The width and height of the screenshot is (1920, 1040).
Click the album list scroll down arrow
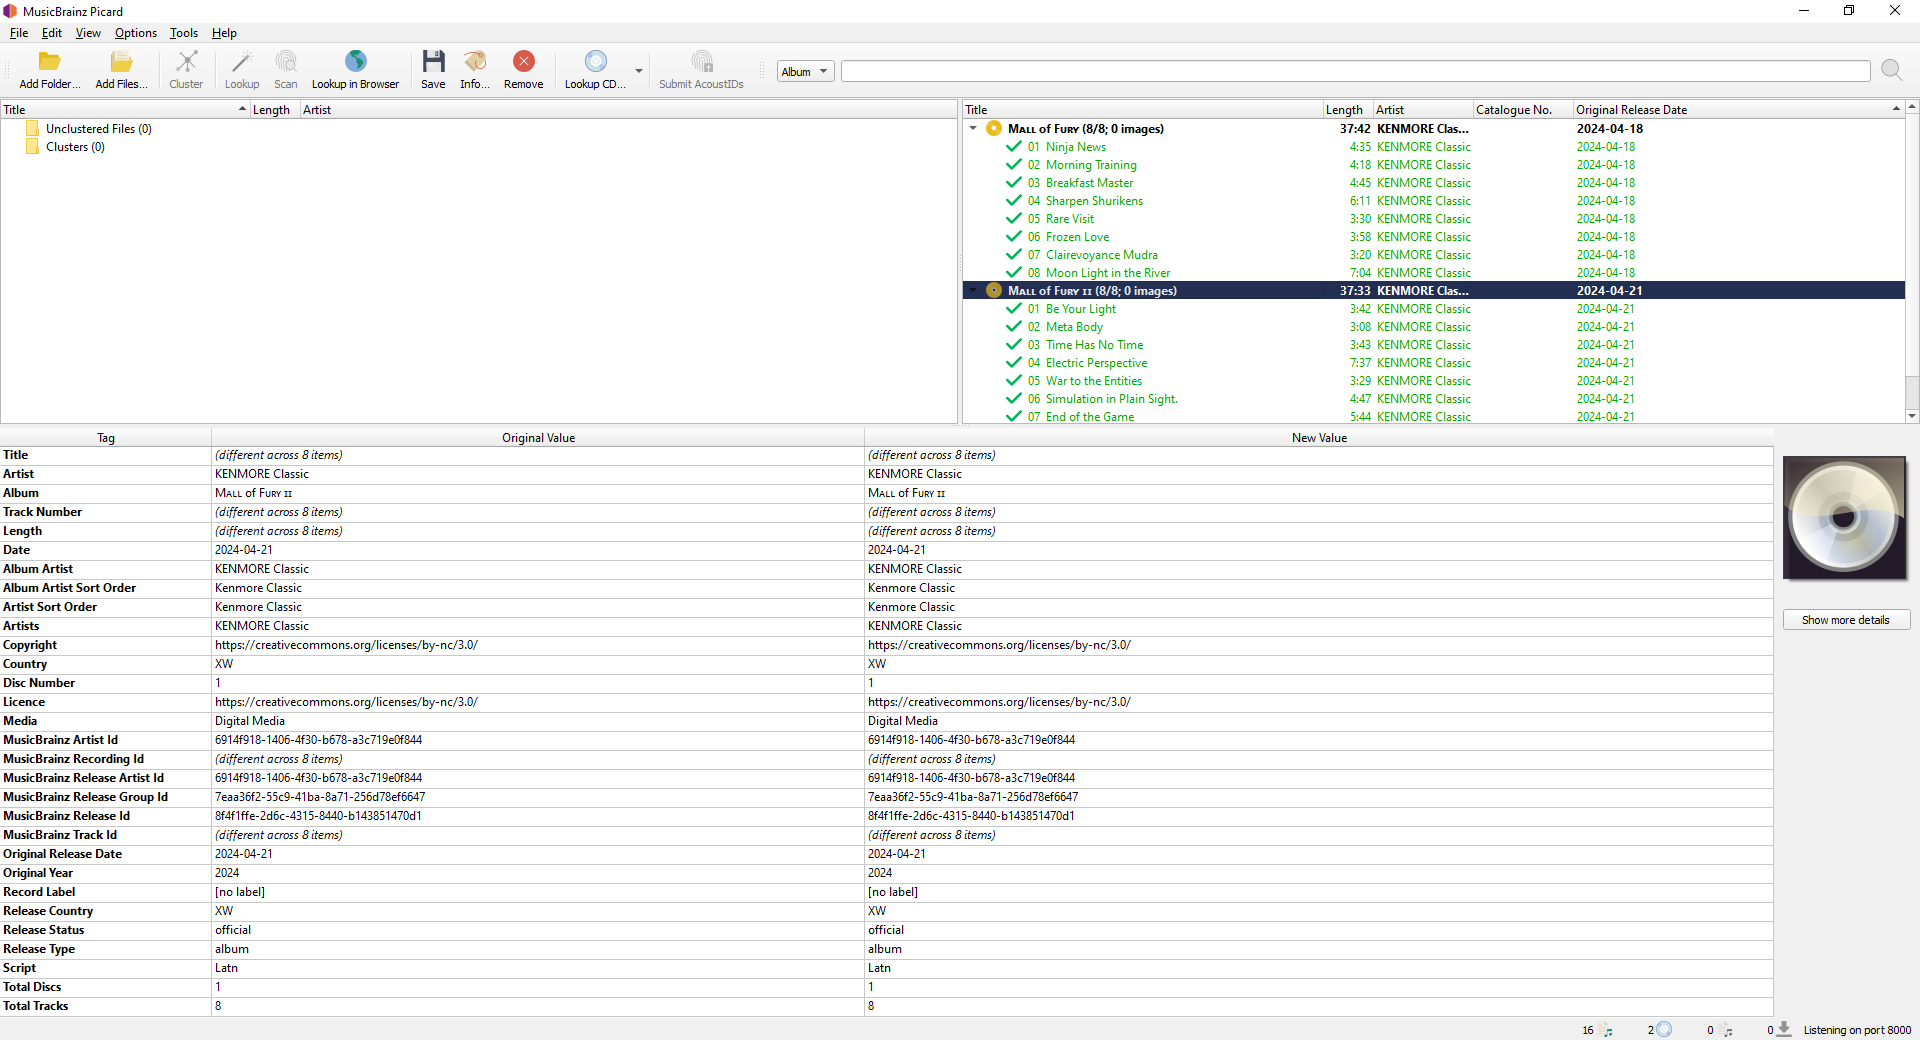point(1912,416)
